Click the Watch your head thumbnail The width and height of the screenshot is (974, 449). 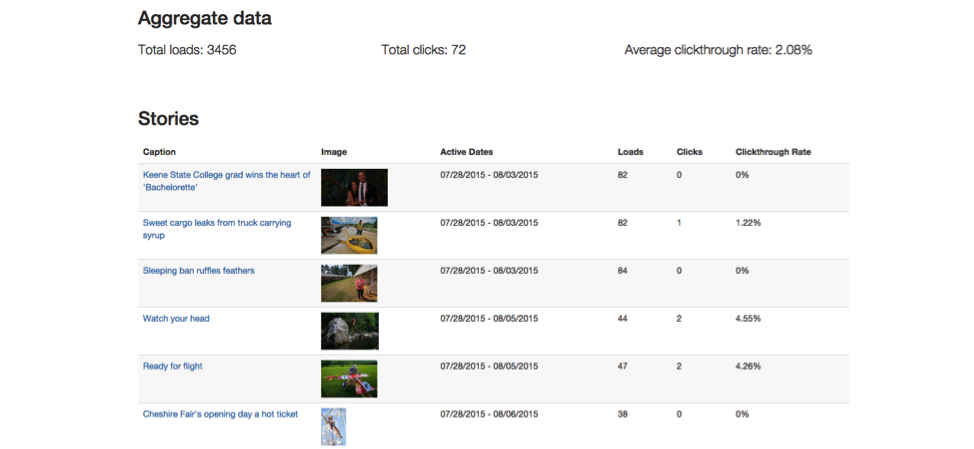coord(350,331)
